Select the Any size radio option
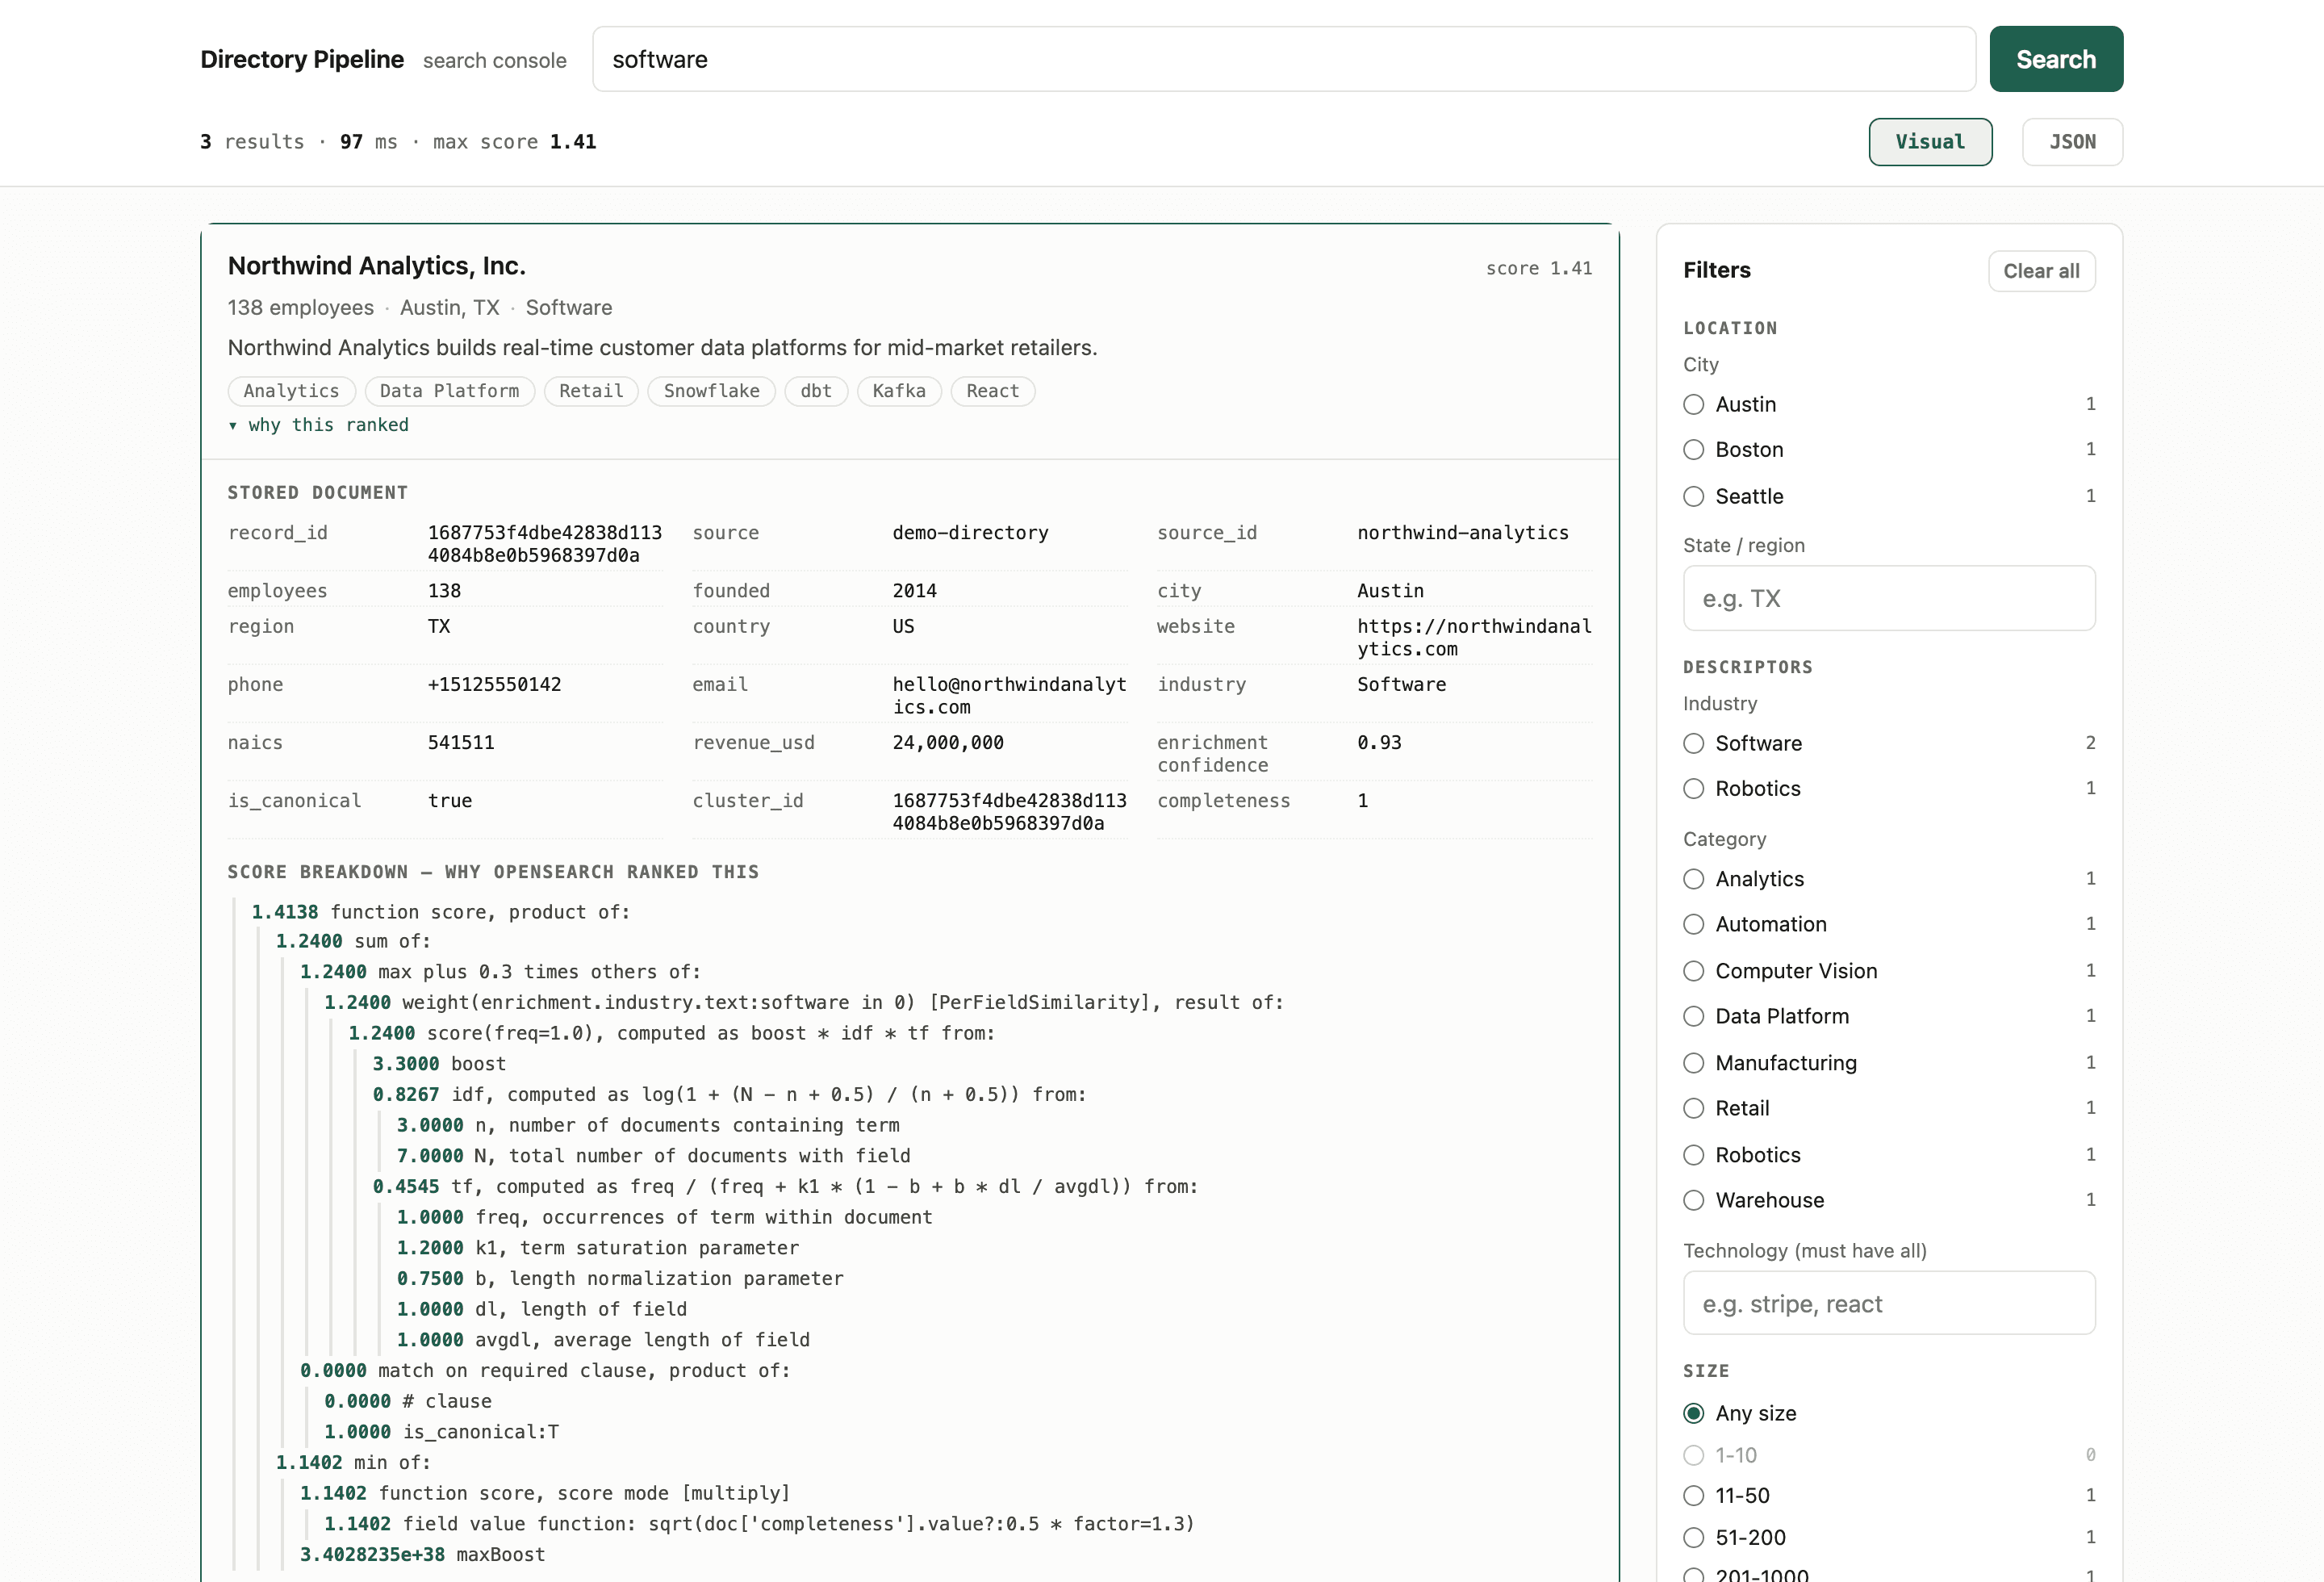The height and width of the screenshot is (1582, 2324). (x=1740, y=1413)
